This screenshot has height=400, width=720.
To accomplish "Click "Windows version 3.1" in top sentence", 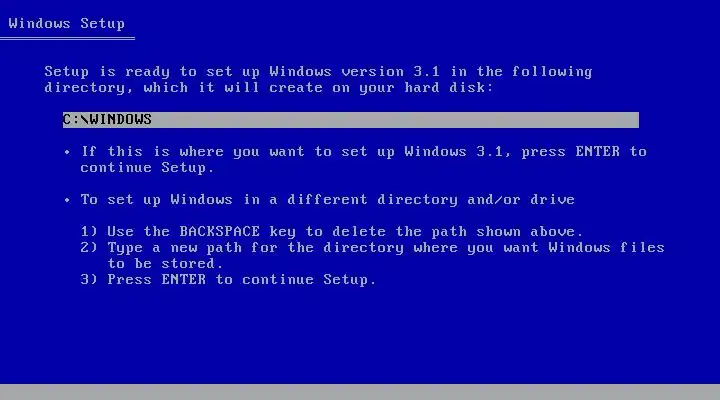I will [354, 72].
